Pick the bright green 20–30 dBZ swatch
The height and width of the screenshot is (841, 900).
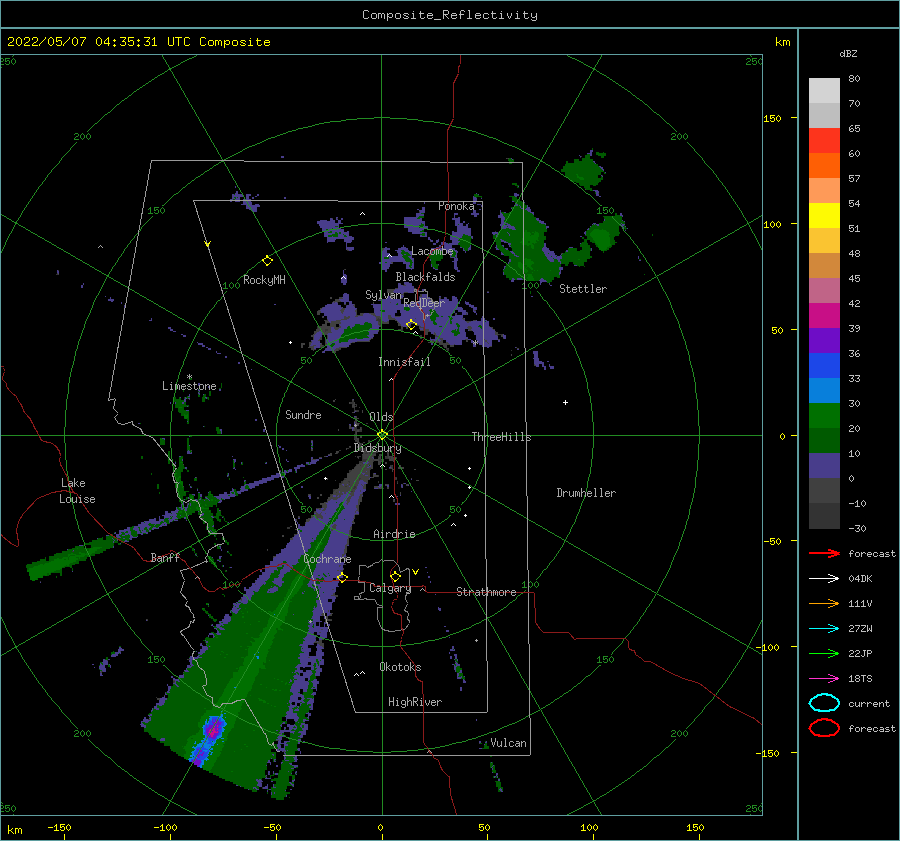(824, 415)
